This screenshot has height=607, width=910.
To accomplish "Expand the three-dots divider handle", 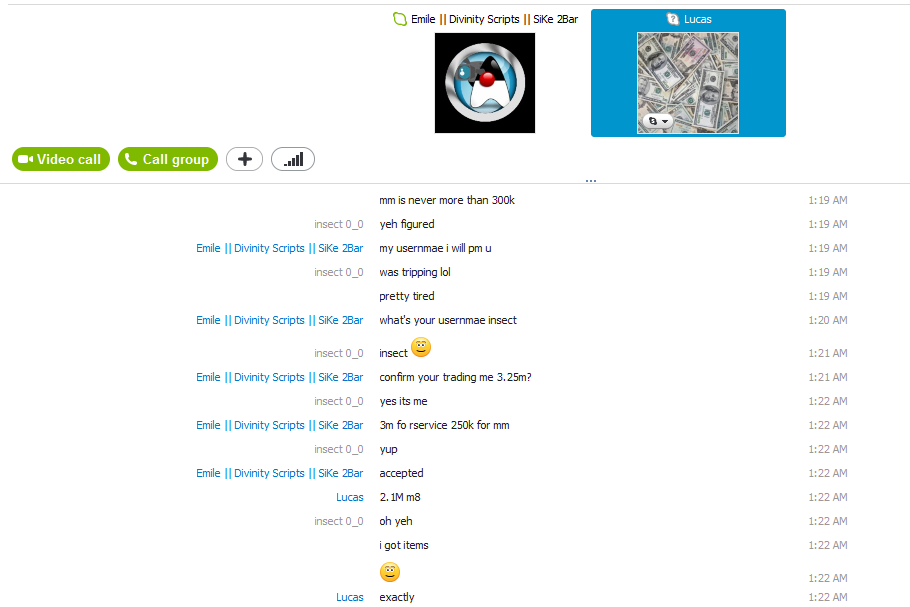I will pyautogui.click(x=591, y=180).
